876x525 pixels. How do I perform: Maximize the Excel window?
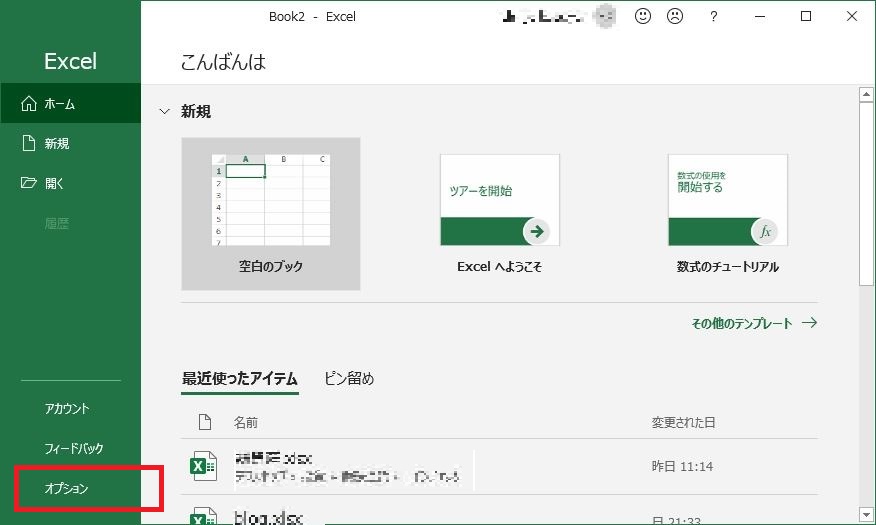(806, 16)
